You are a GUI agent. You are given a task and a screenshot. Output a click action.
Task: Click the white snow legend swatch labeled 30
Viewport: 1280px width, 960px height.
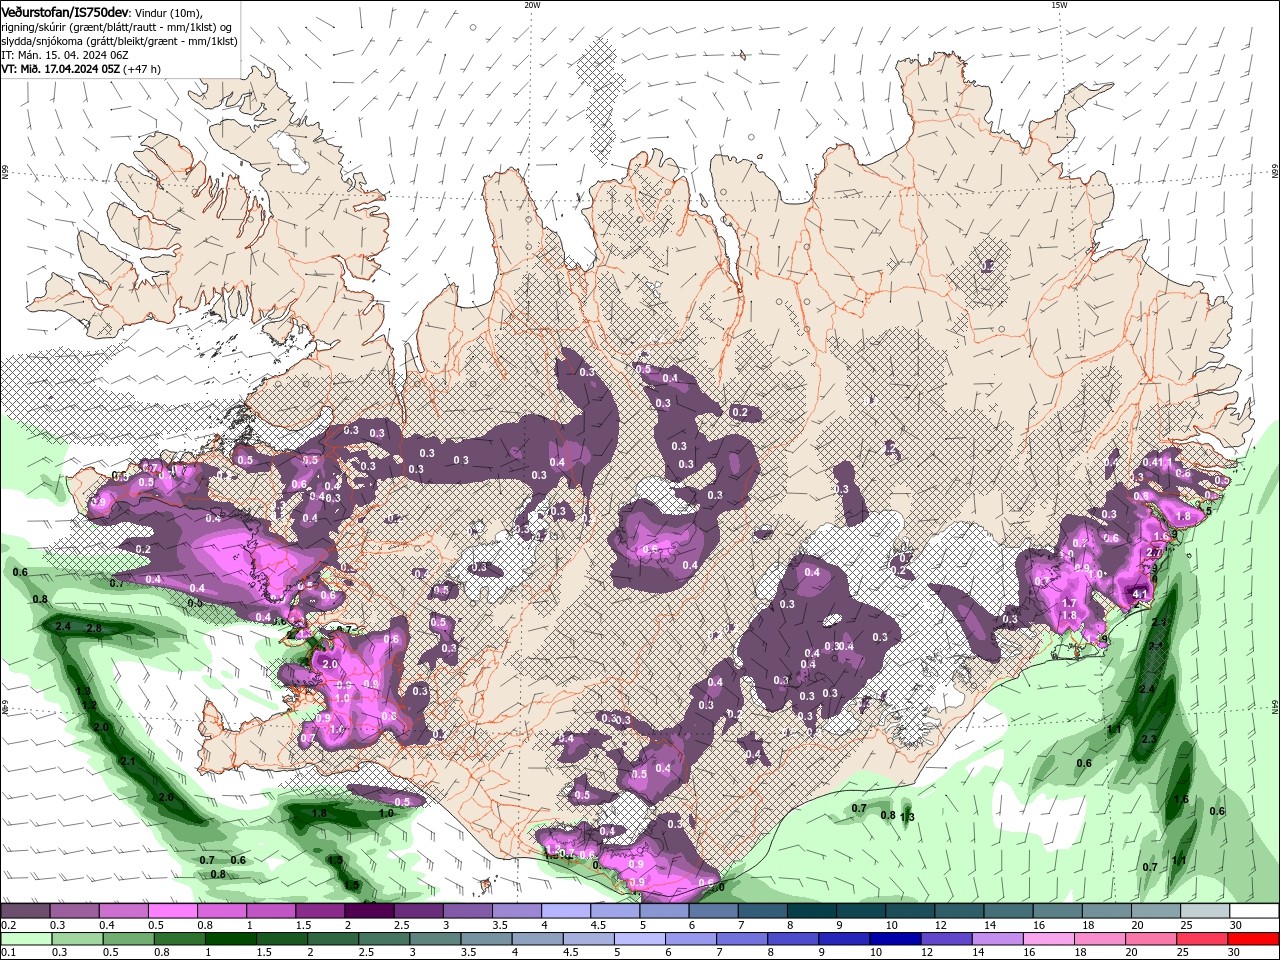1253,911
